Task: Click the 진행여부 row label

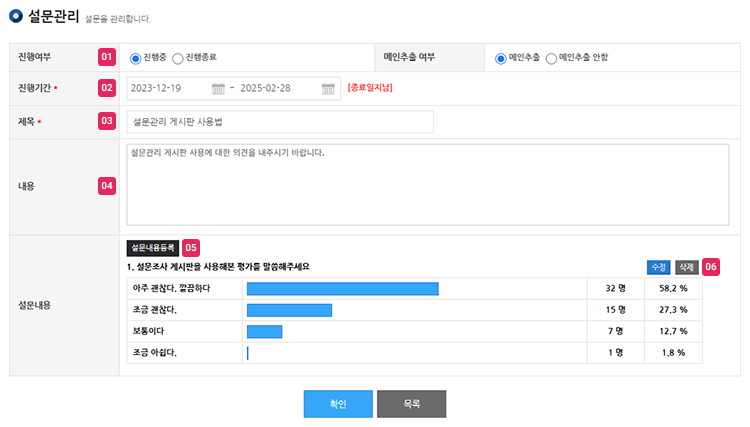Action: point(34,57)
